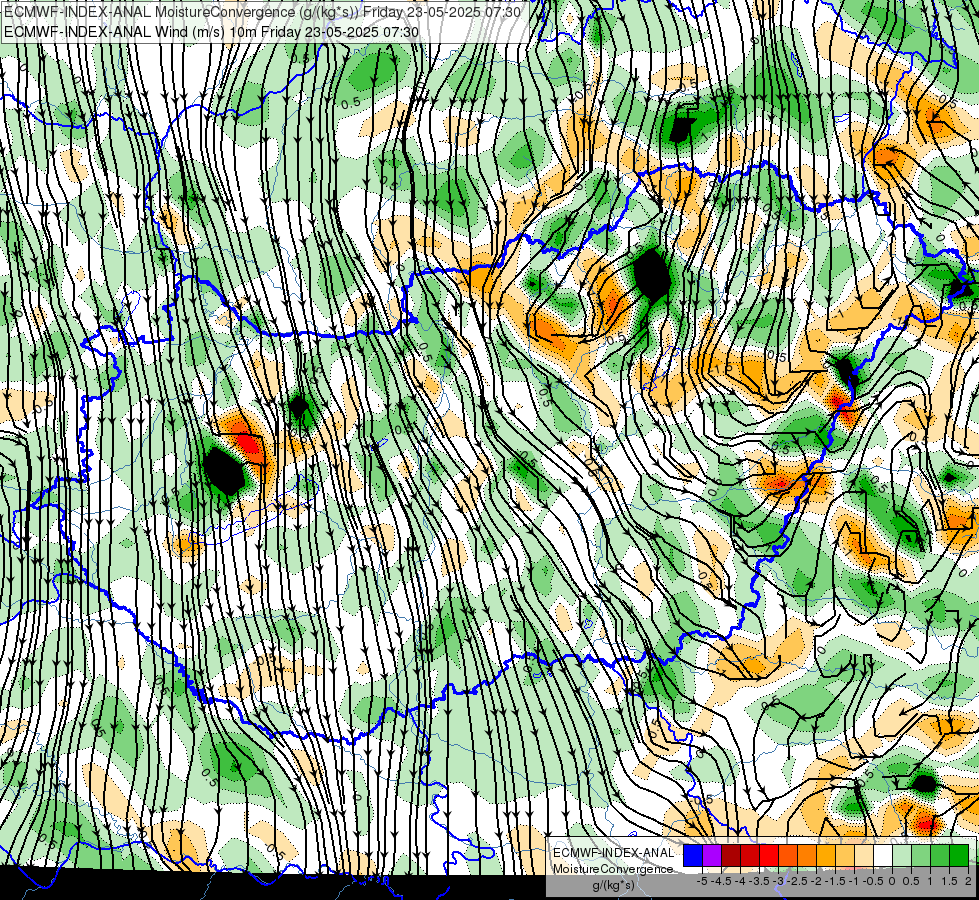The height and width of the screenshot is (900, 979).
Task: Click the MoistureConvergence label in the legend
Action: (x=613, y=869)
